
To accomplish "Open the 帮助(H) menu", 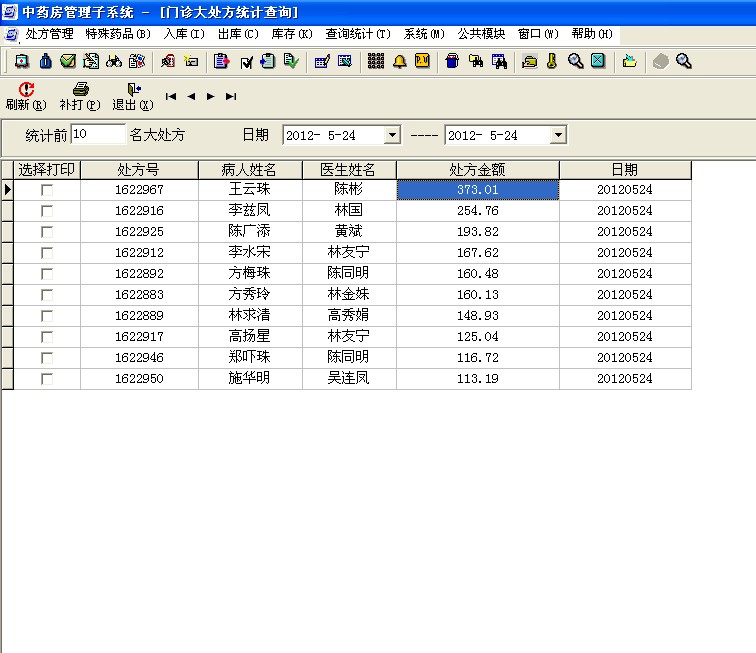I will 592,34.
